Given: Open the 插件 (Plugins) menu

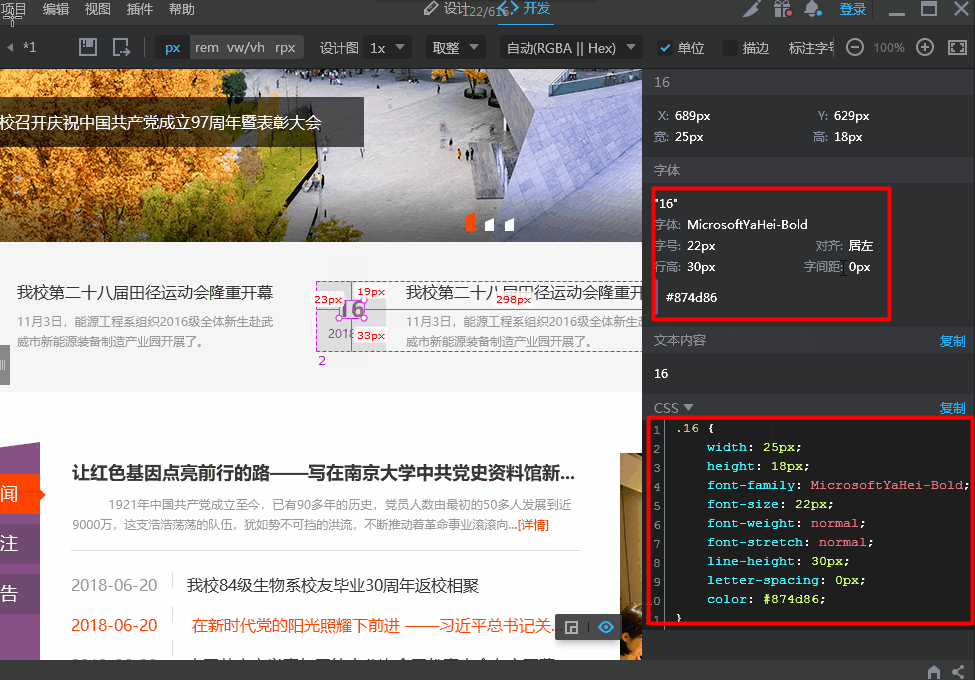Looking at the screenshot, I should pos(140,9).
